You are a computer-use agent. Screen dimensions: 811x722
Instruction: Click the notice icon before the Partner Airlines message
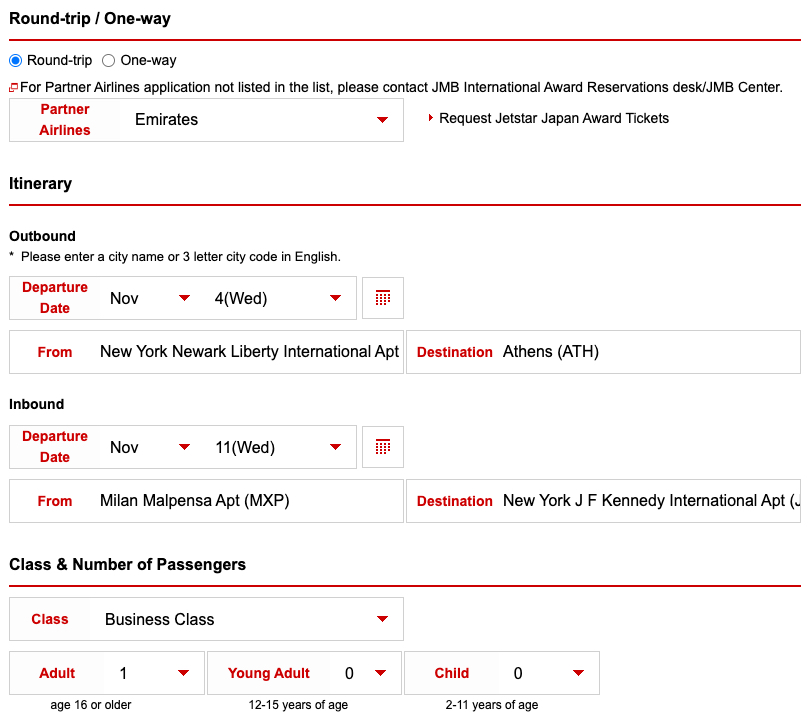coord(12,87)
